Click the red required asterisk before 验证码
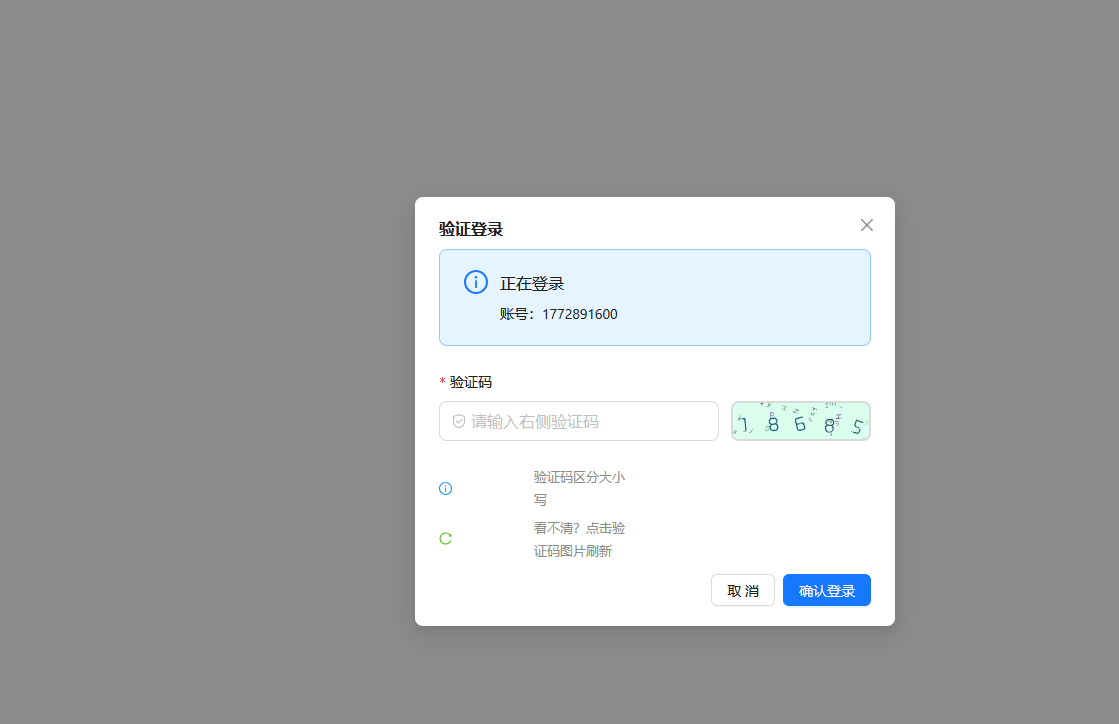 (x=442, y=383)
